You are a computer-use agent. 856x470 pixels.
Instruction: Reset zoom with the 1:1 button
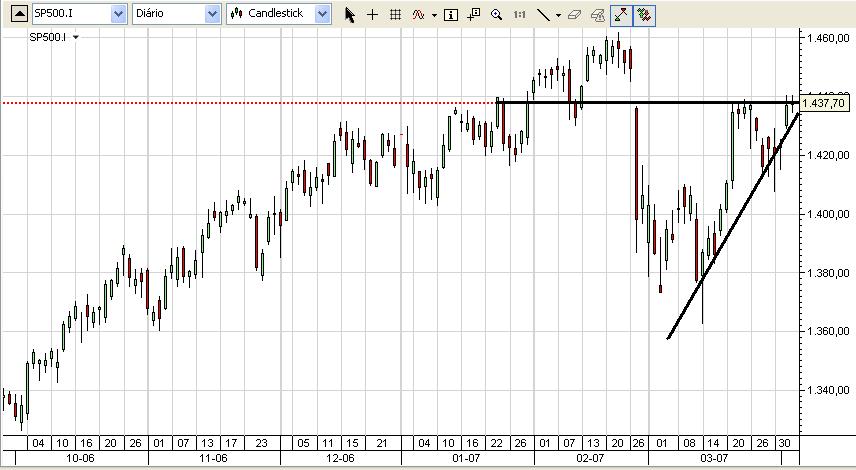(x=519, y=15)
